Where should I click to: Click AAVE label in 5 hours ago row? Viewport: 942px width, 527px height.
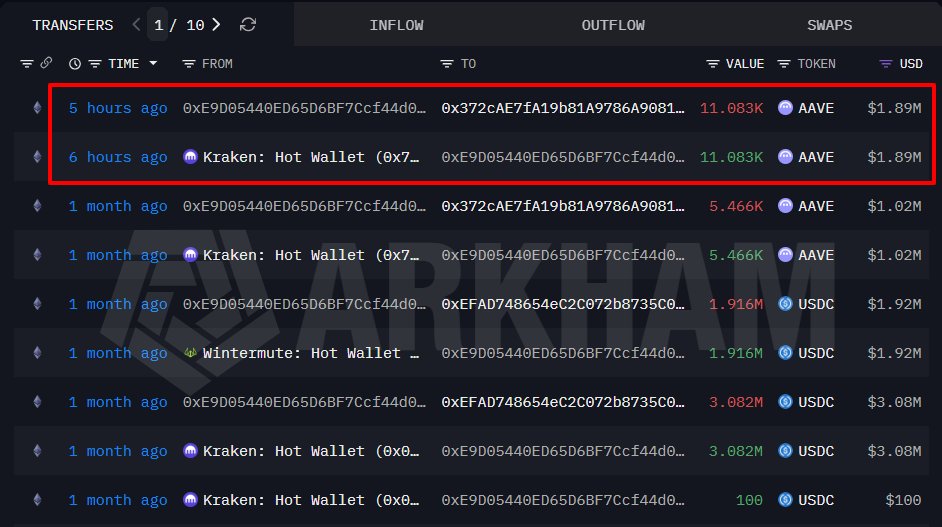(816, 108)
